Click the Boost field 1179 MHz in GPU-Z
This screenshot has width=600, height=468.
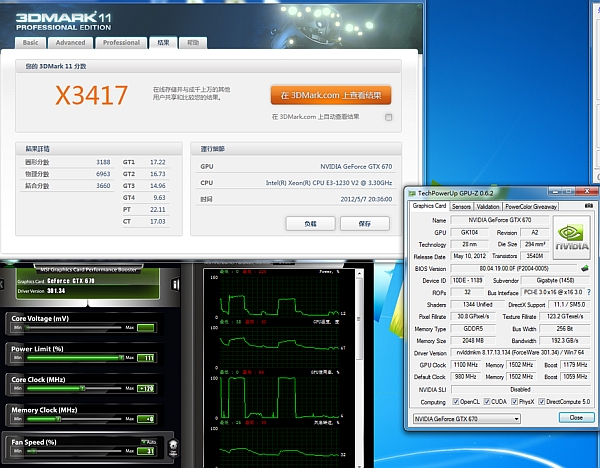tap(575, 365)
